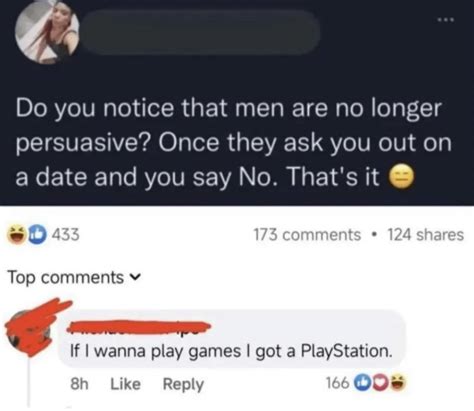
Task: Expand the Top comments sorting dropdown
Action: point(74,277)
